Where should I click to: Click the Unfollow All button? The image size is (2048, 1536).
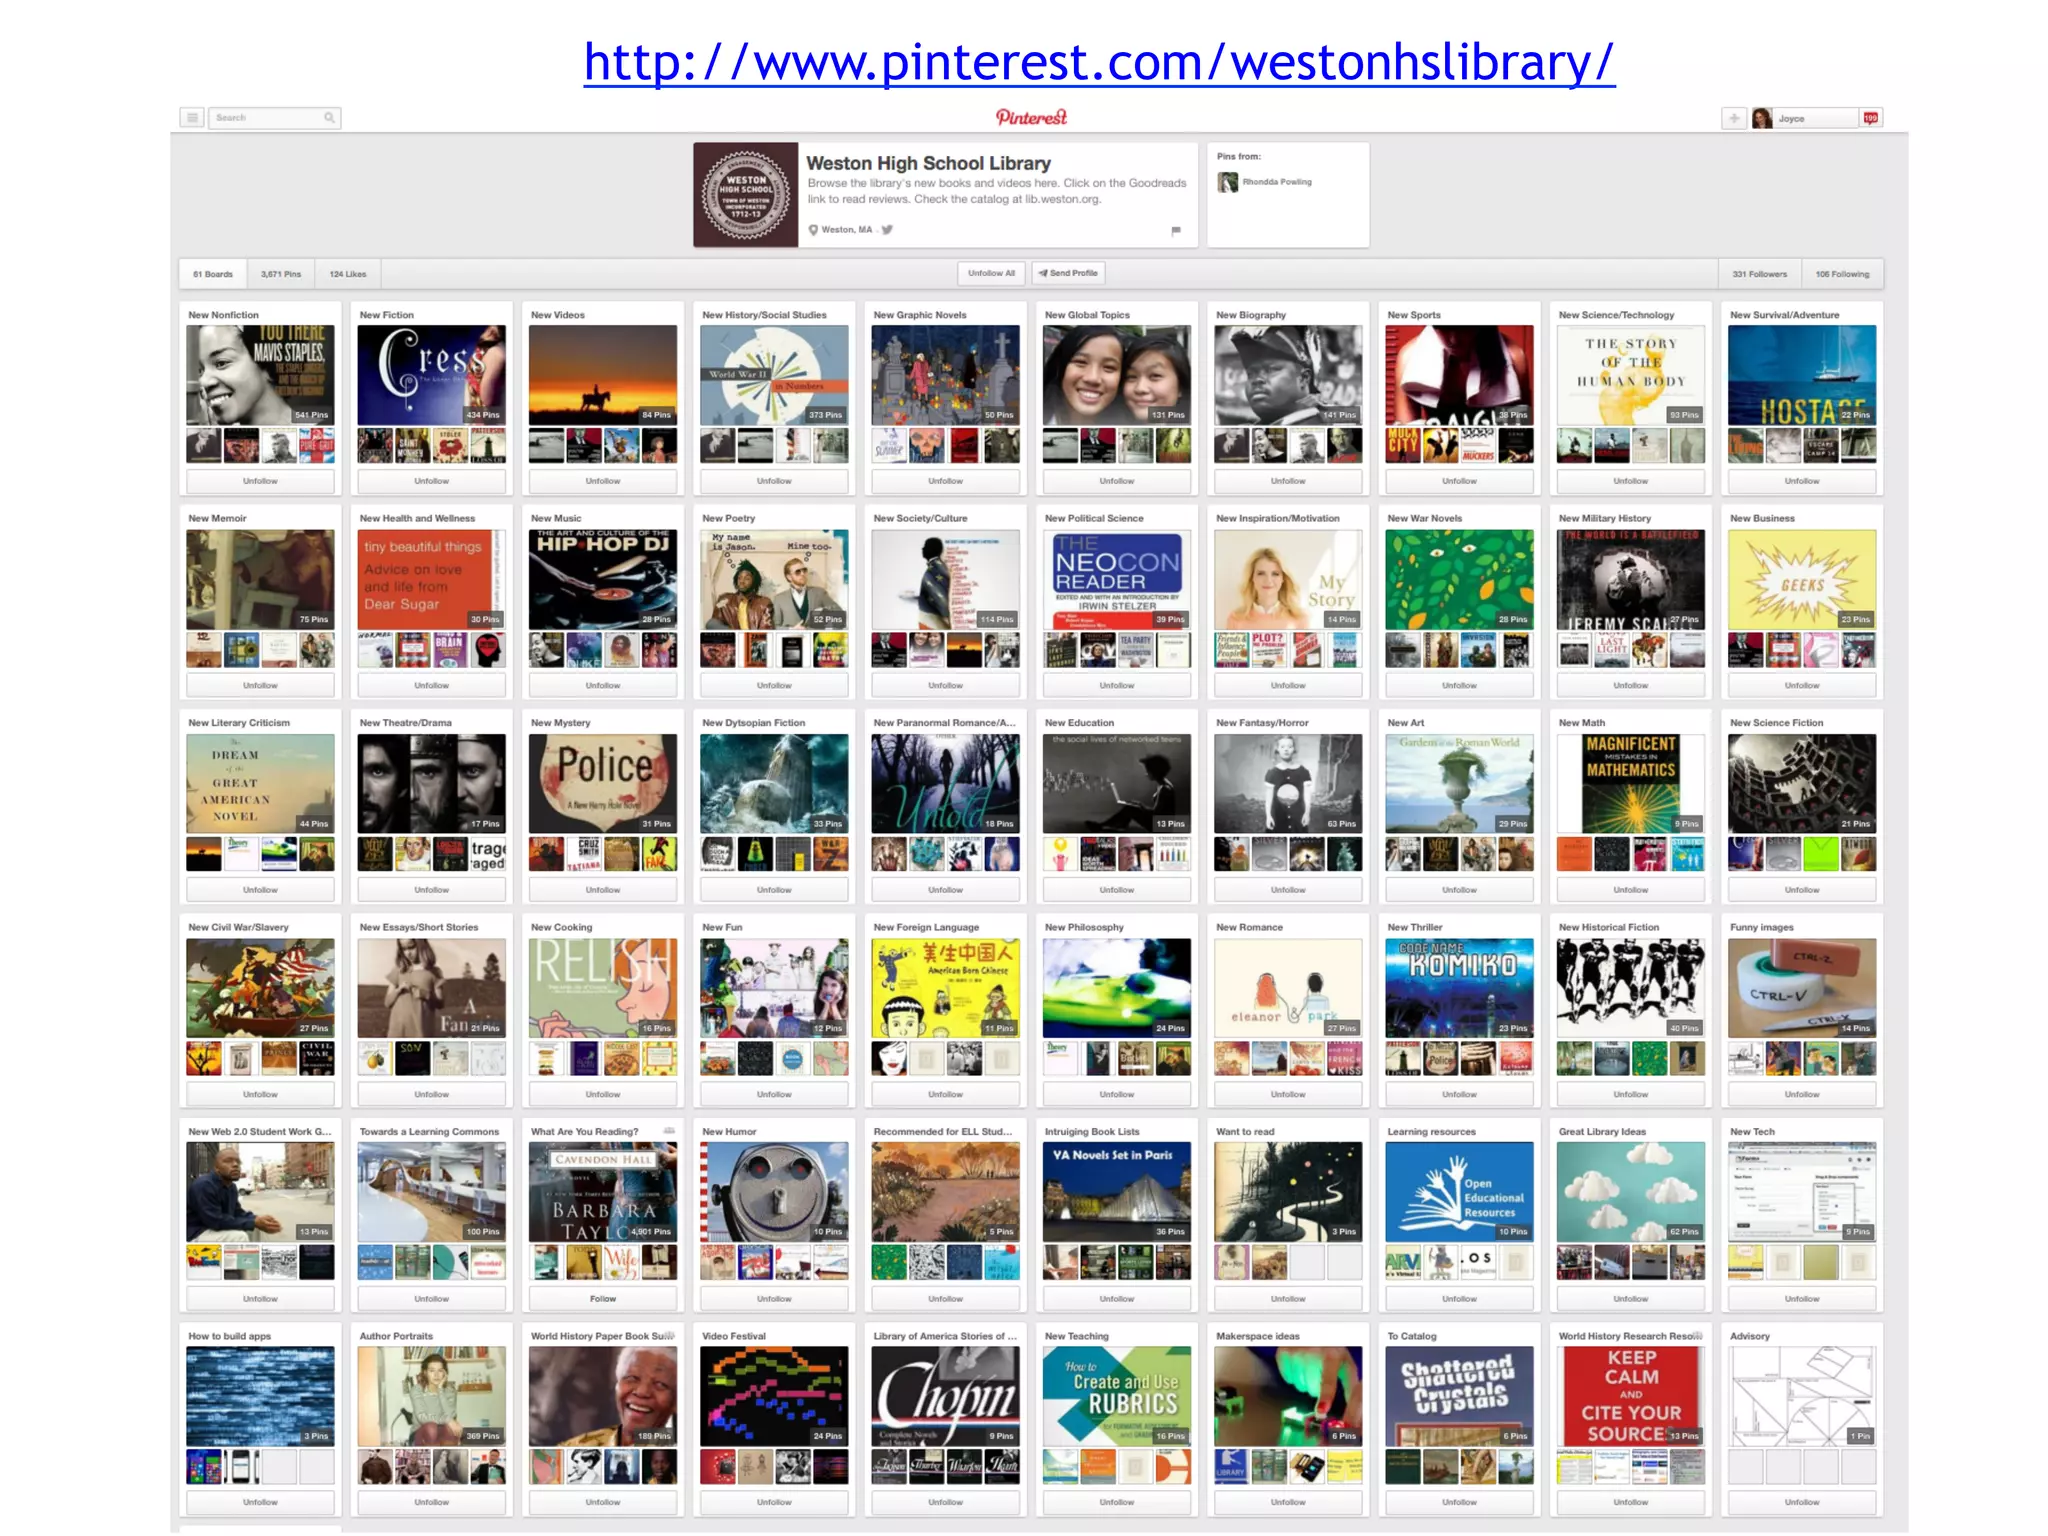click(x=991, y=273)
